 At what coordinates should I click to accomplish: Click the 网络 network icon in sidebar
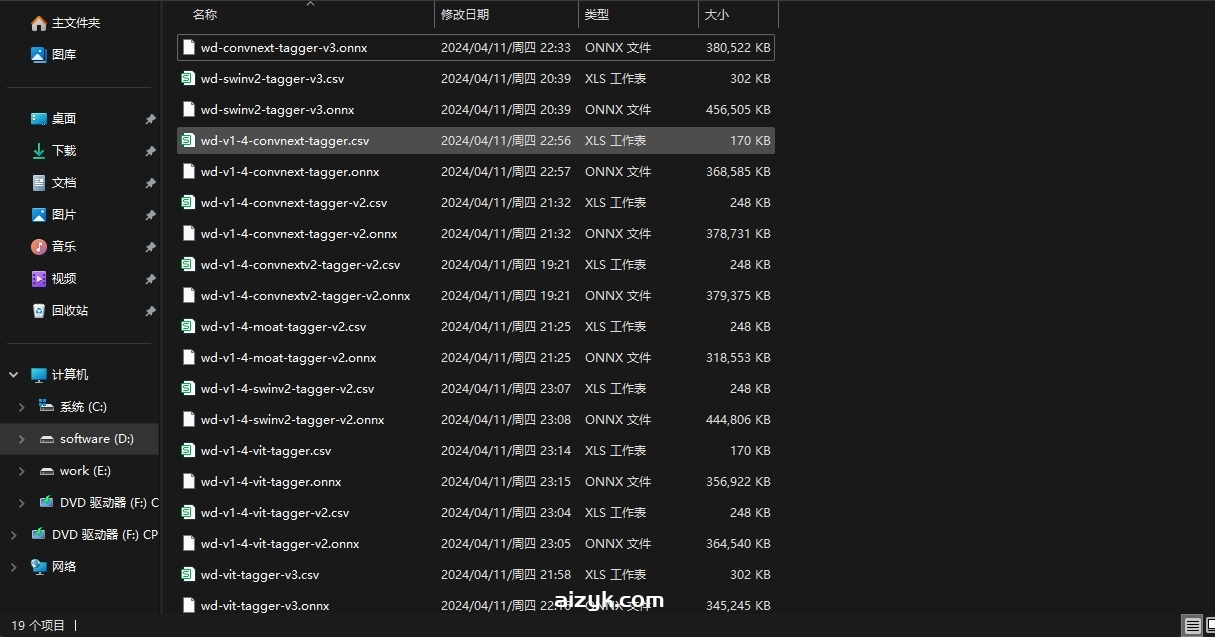(x=39, y=567)
